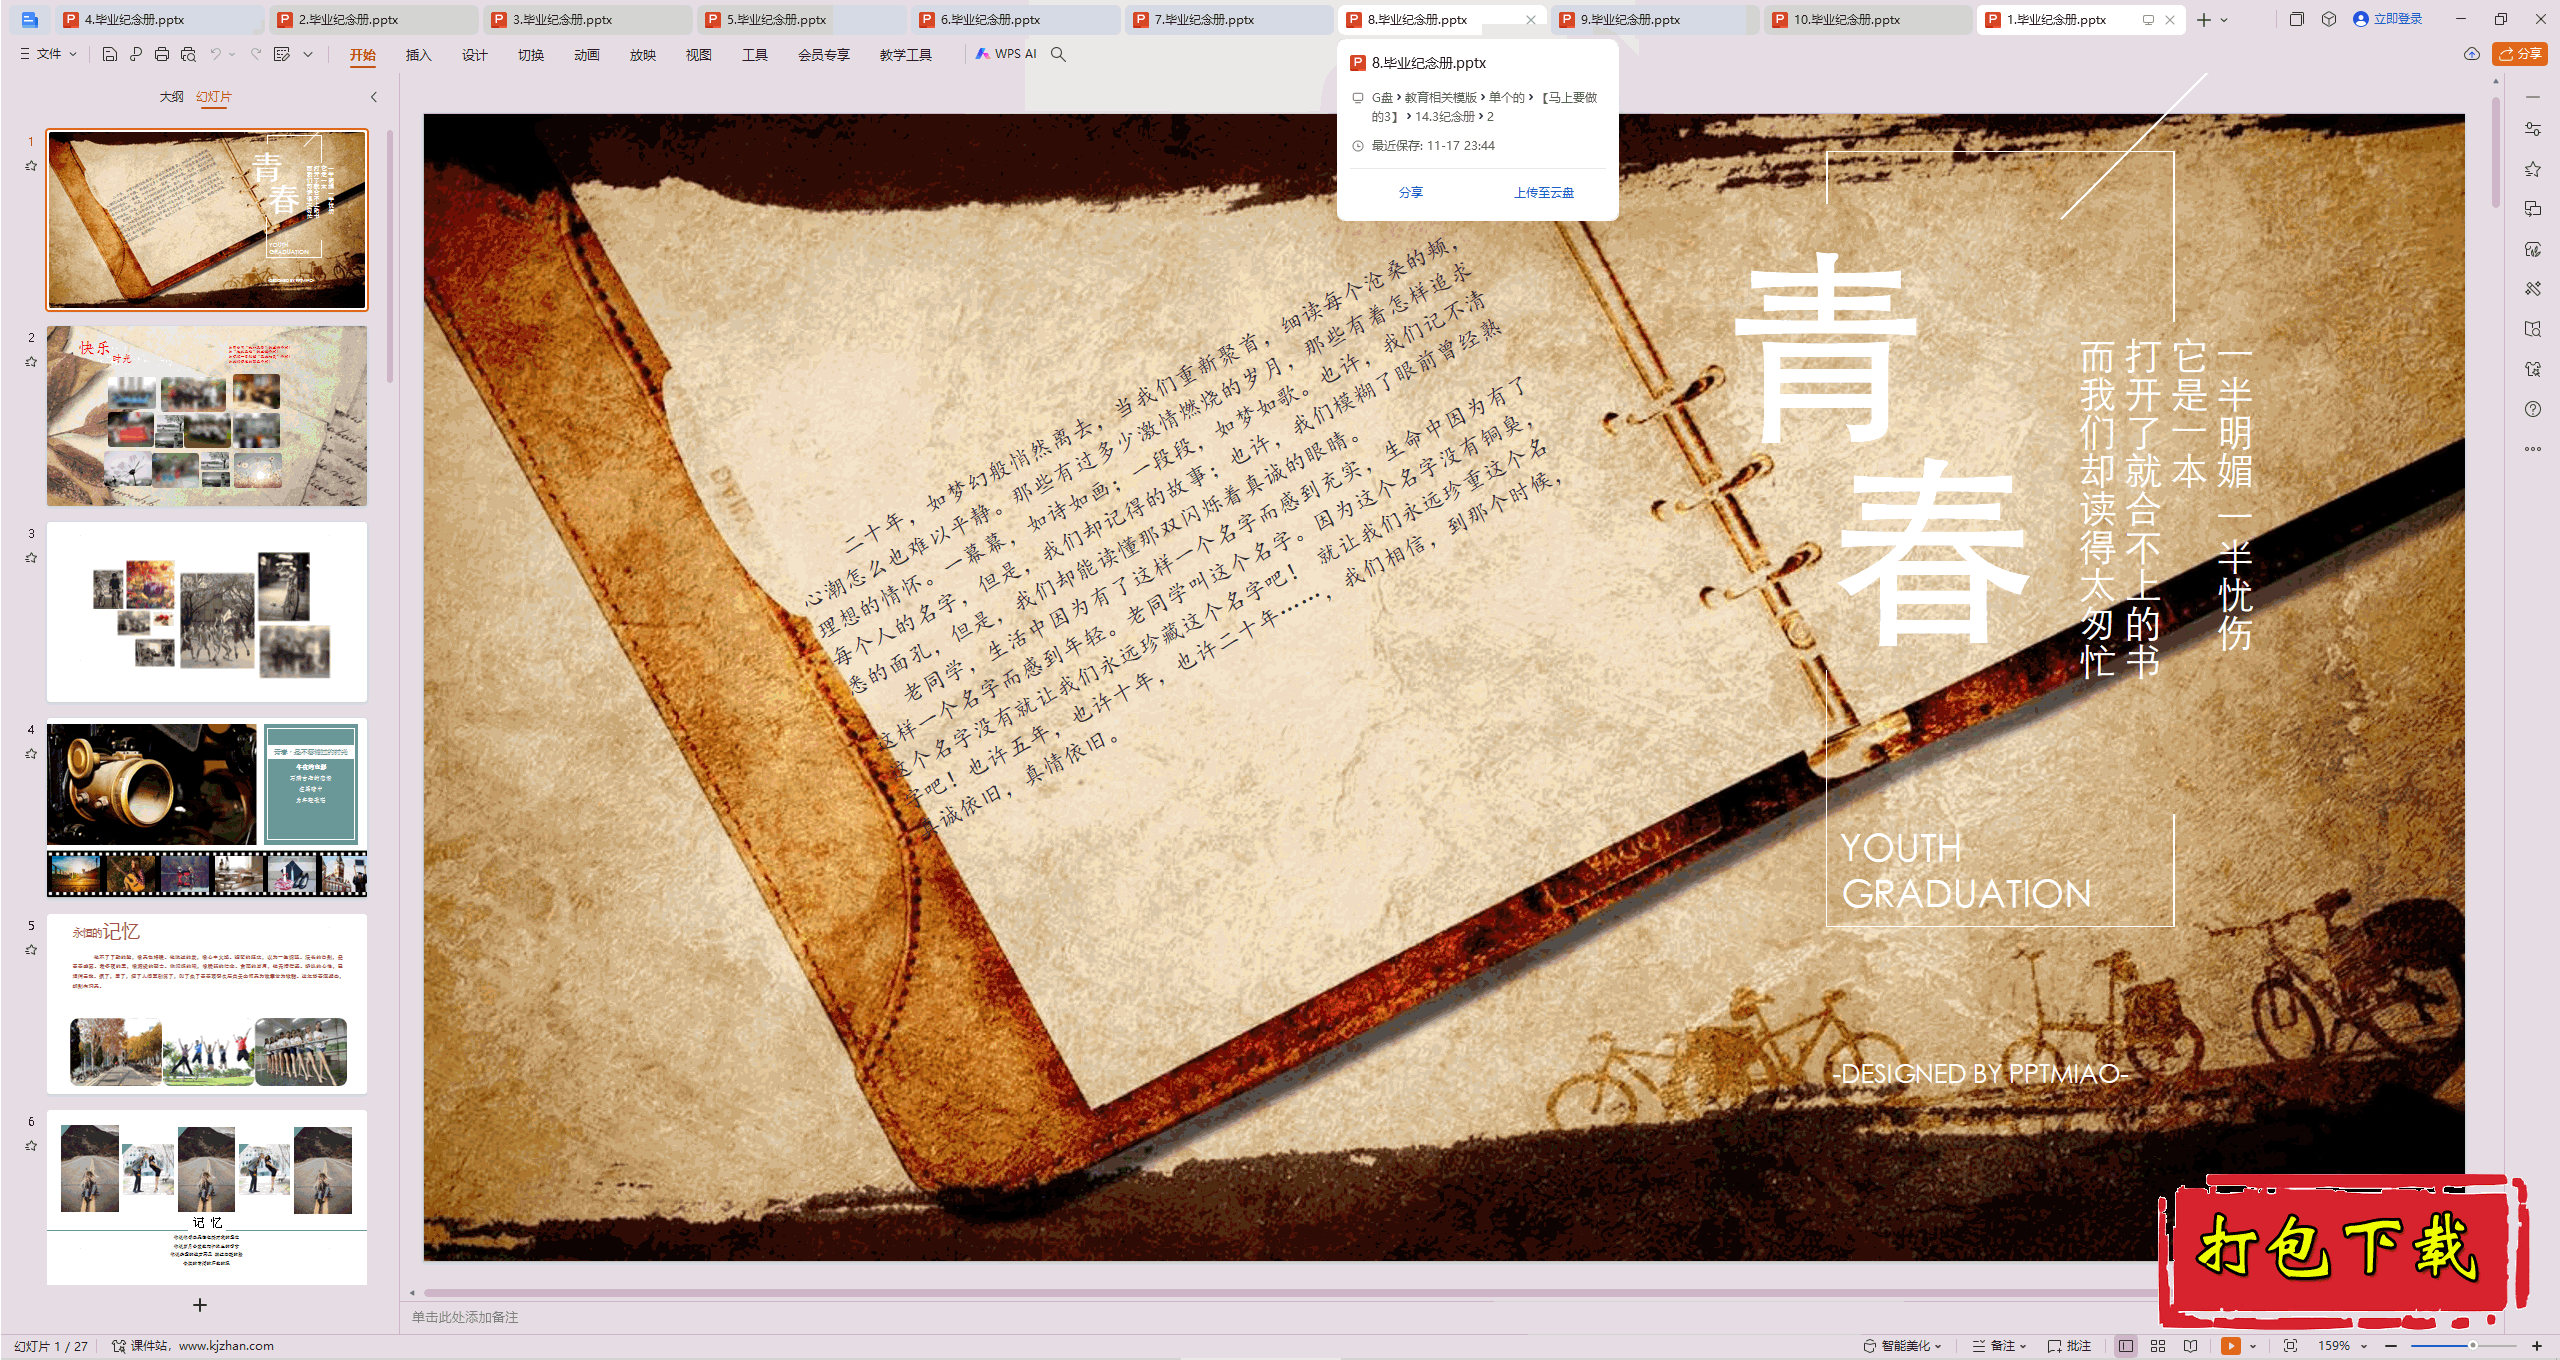This screenshot has width=2560, height=1360.
Task: Click the Export to PDF icon
Action: pyautogui.click(x=136, y=54)
